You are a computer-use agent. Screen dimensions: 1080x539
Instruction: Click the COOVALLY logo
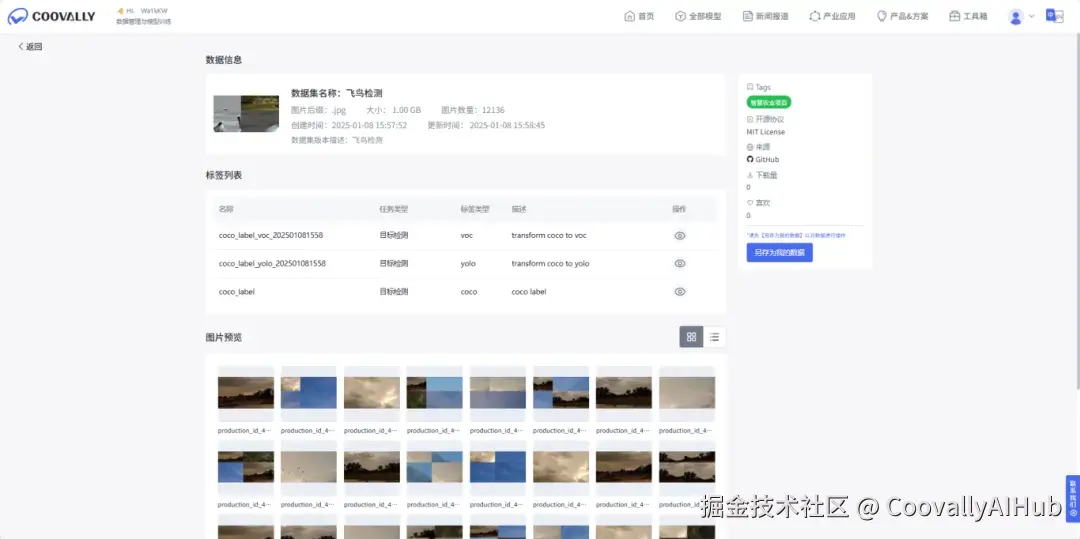[x=51, y=16]
